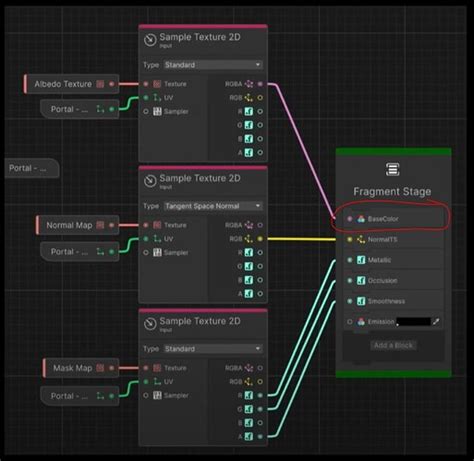The image size is (474, 461).
Task: Click the Fragment Stage stack icon
Action: (x=393, y=169)
